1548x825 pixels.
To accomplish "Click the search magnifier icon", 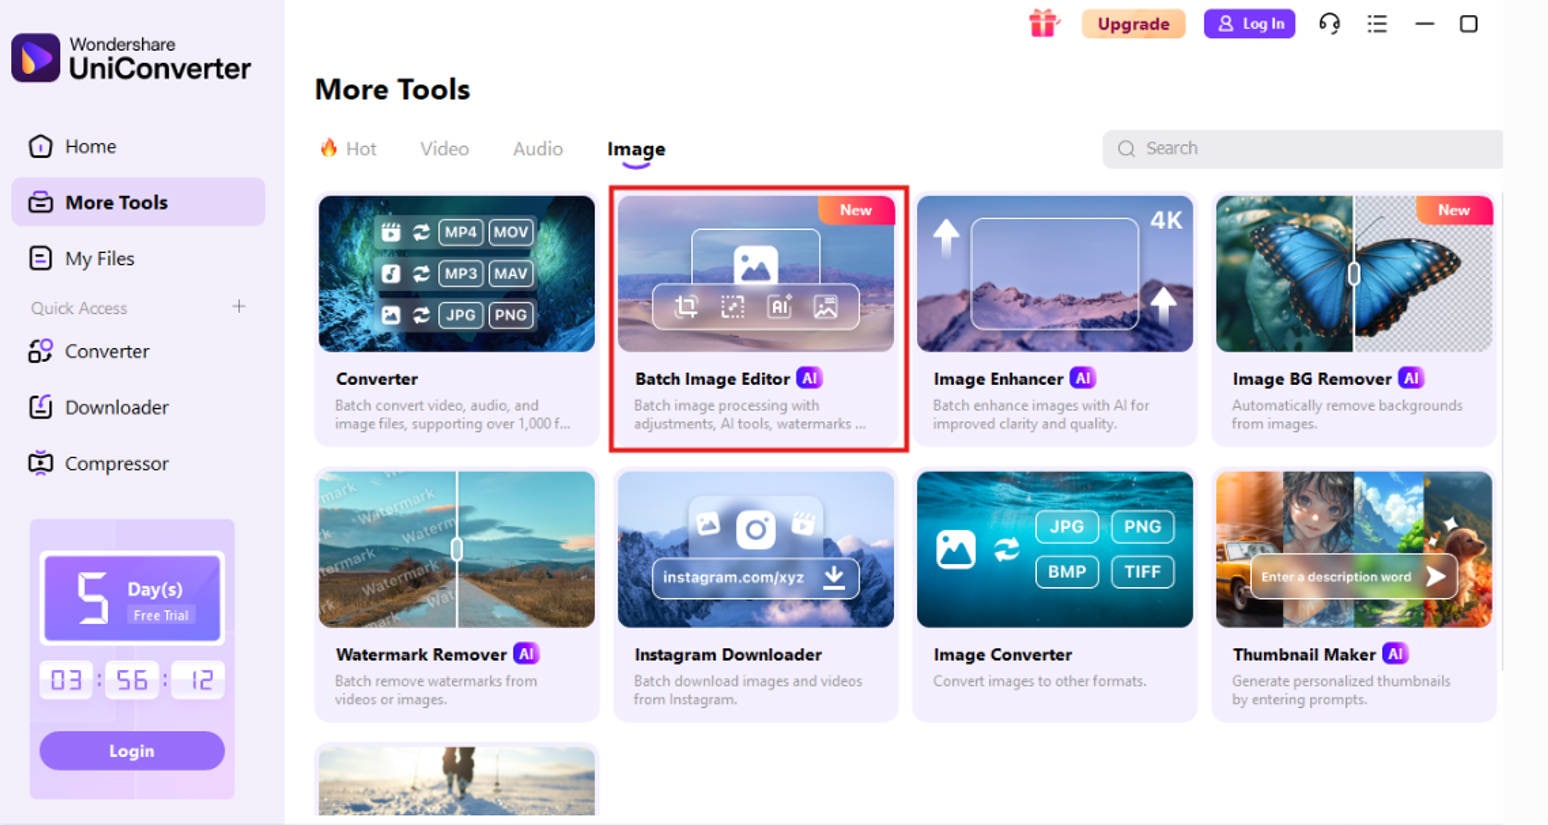I will 1126,148.
